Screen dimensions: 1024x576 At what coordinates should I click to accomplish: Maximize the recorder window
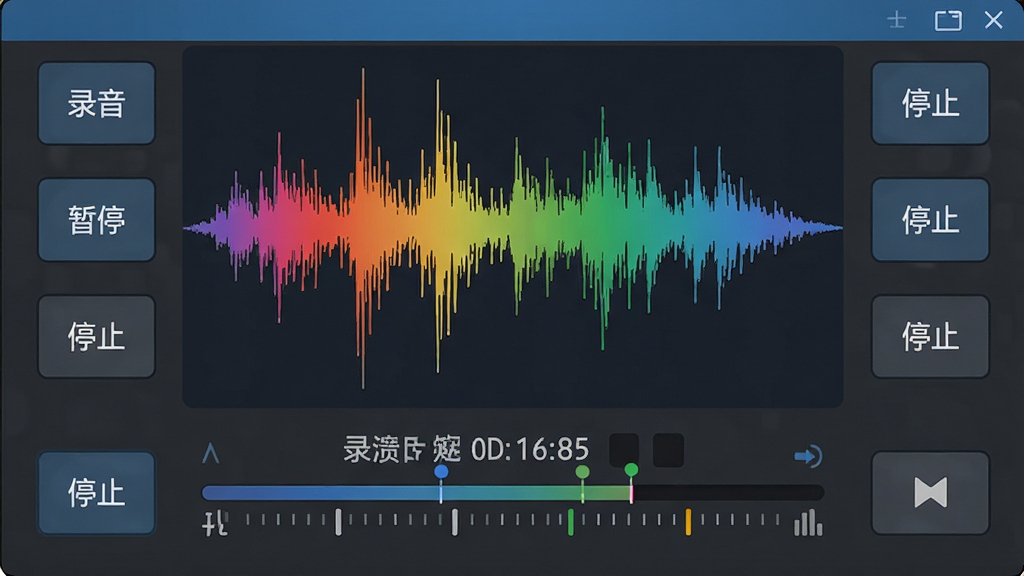pos(948,20)
